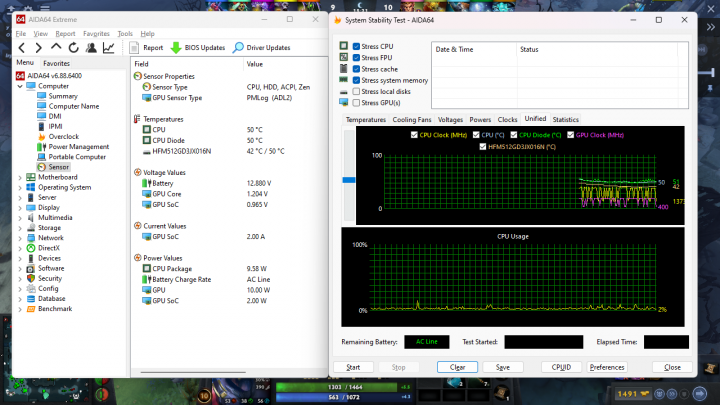Click the horizontal scrollbar in sensor list

(193, 372)
